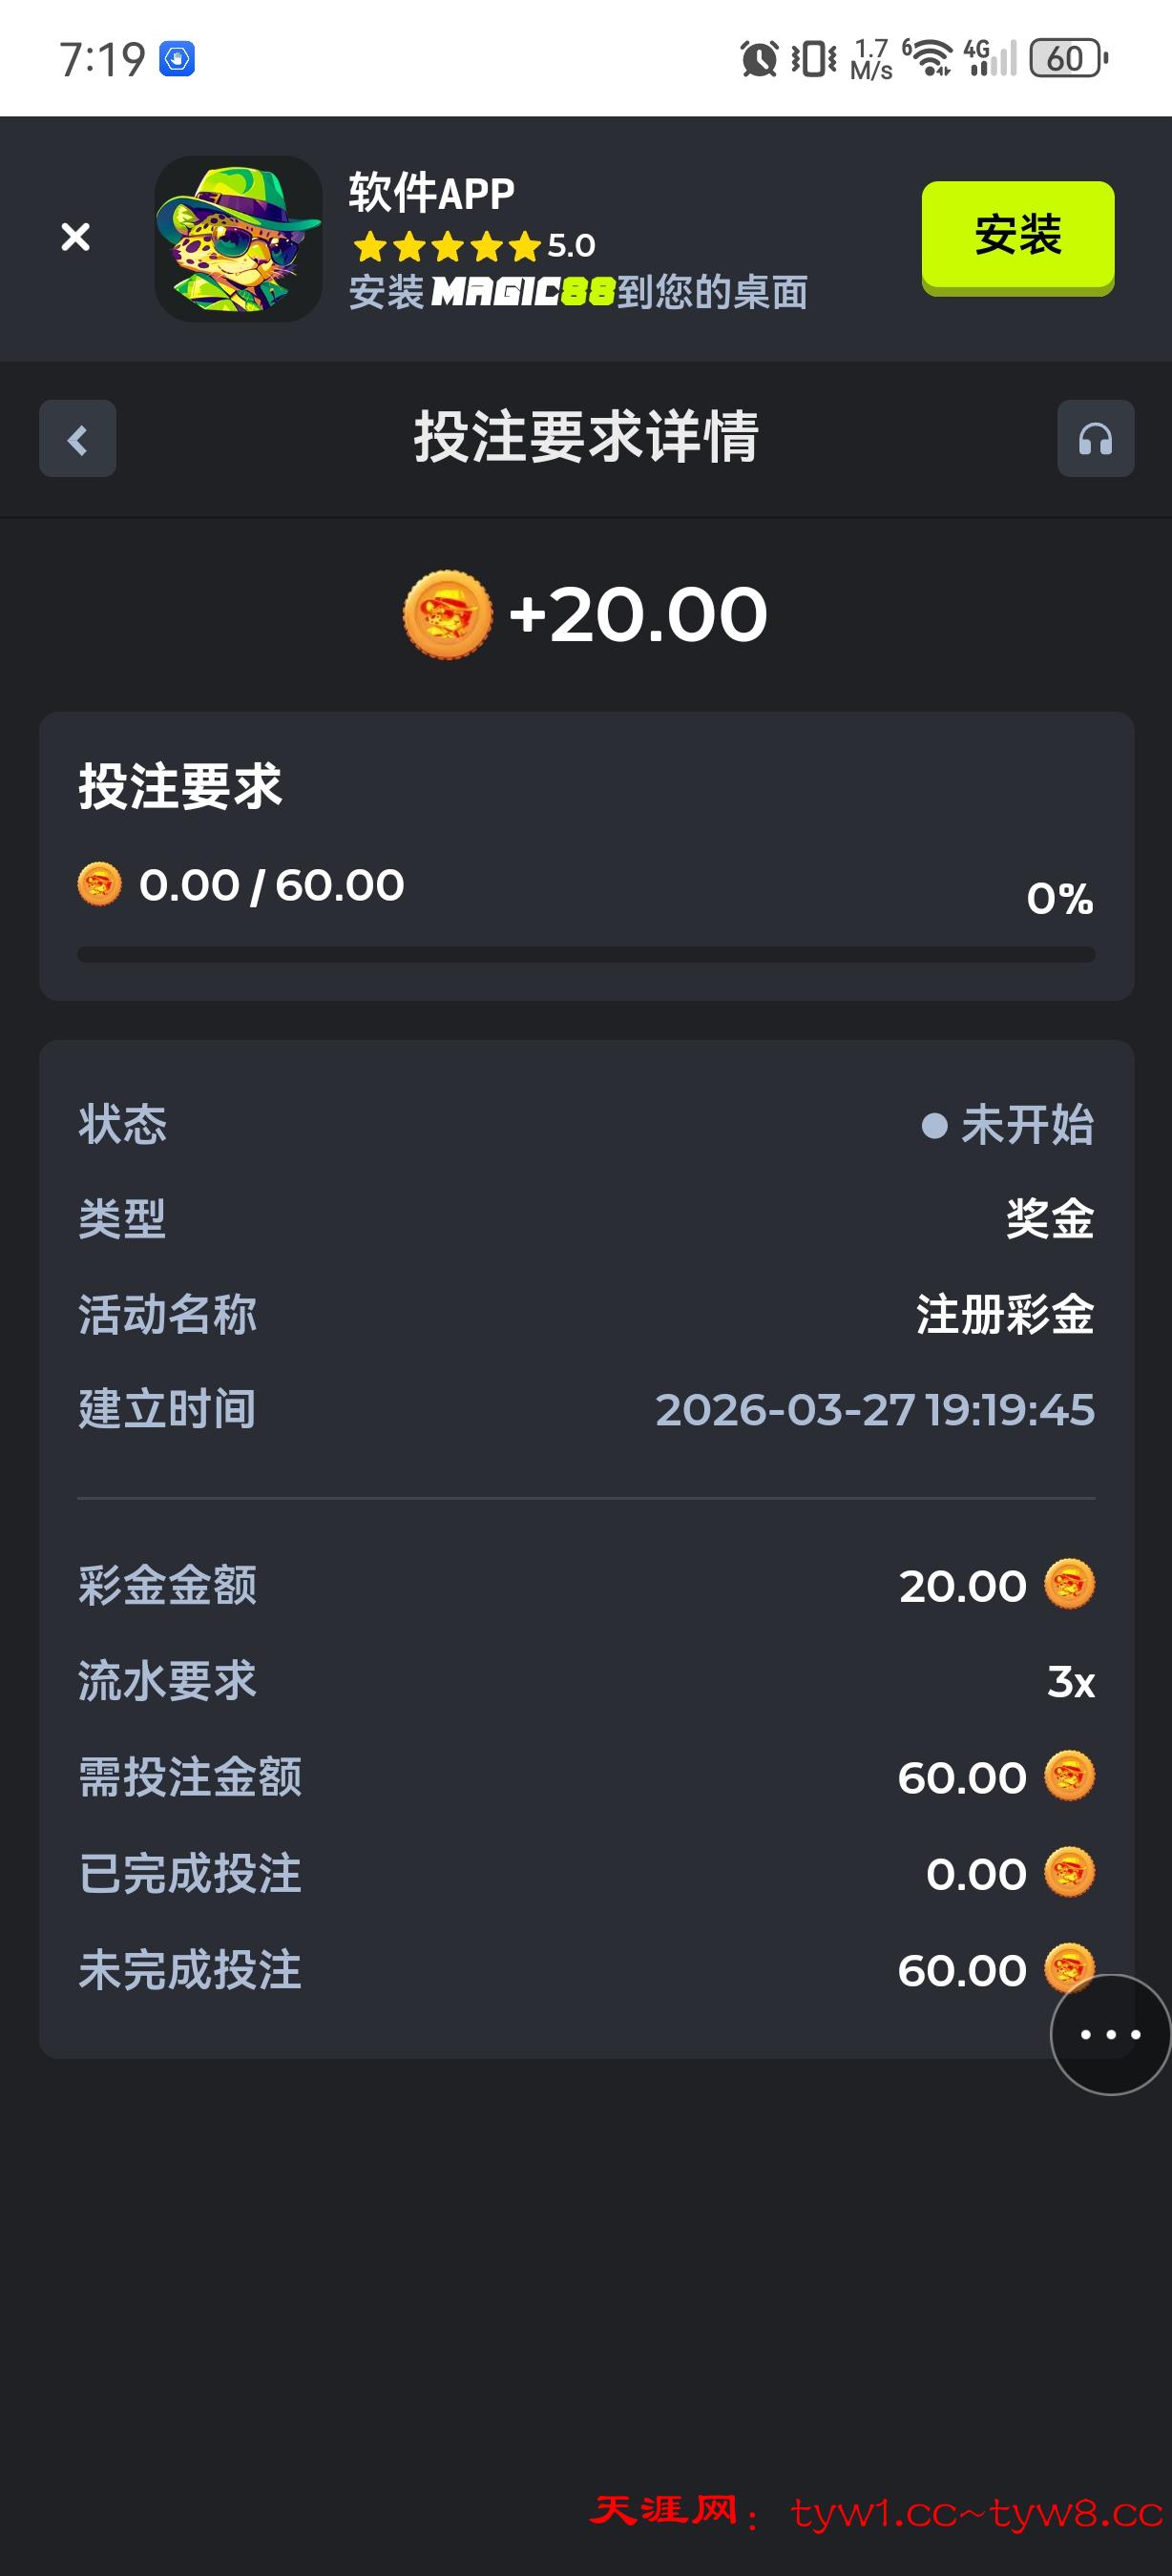Dismiss the app install banner
This screenshot has width=1172, height=2576.
(75, 237)
